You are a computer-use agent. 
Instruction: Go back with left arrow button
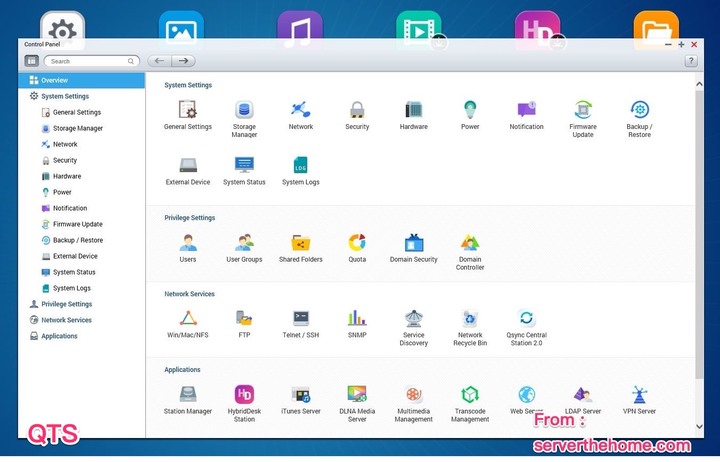click(x=159, y=61)
